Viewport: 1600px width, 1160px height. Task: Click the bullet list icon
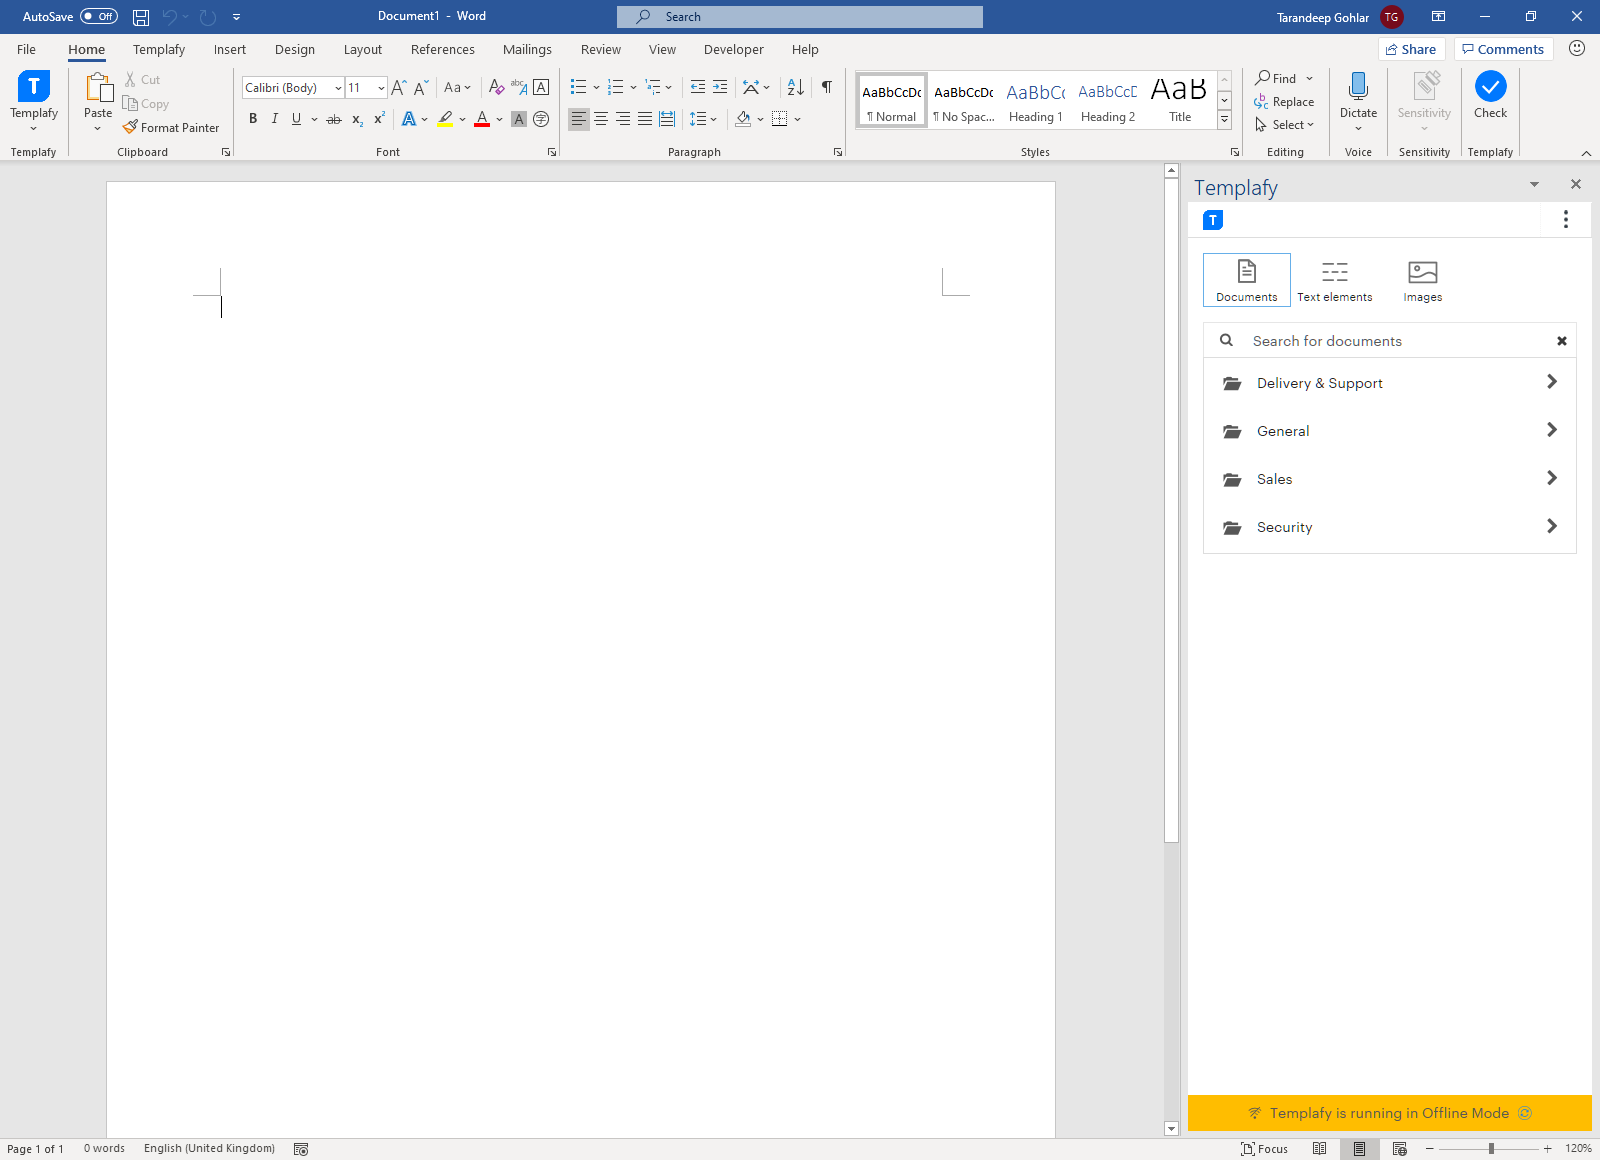[x=578, y=87]
